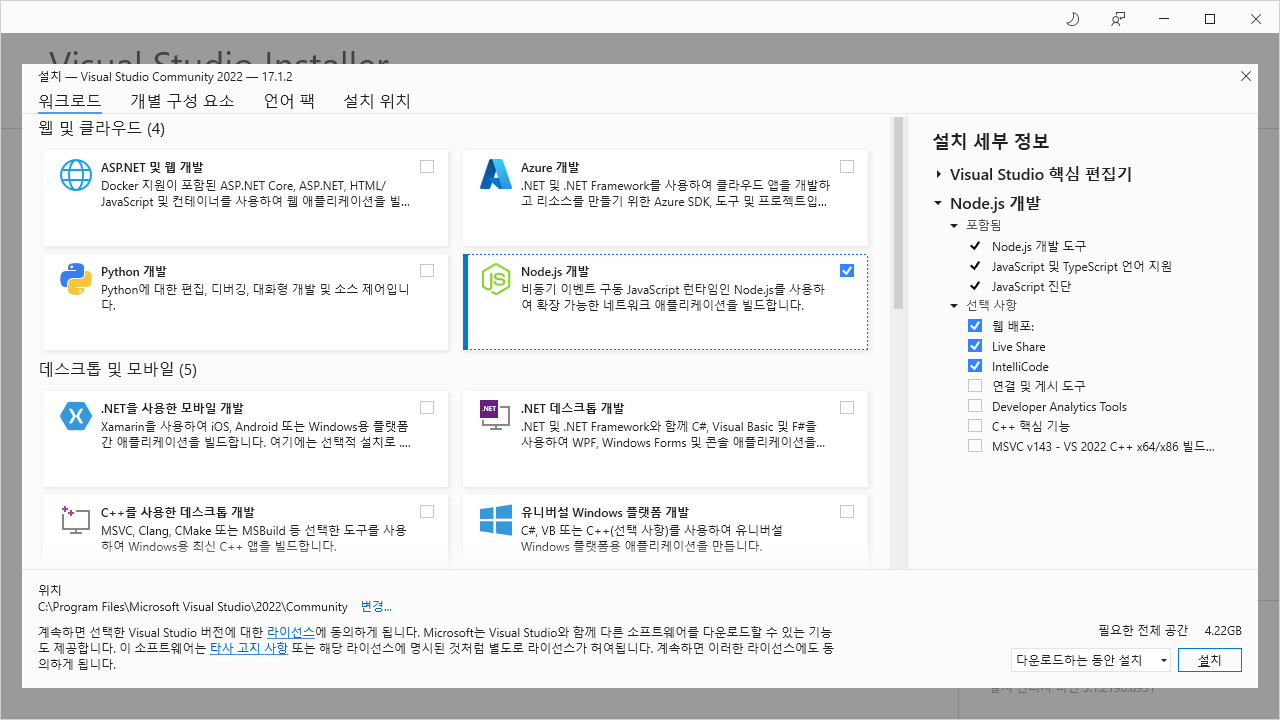Enable MSVC v143 build tools option
Screen dimensions: 1280x720
(x=975, y=446)
